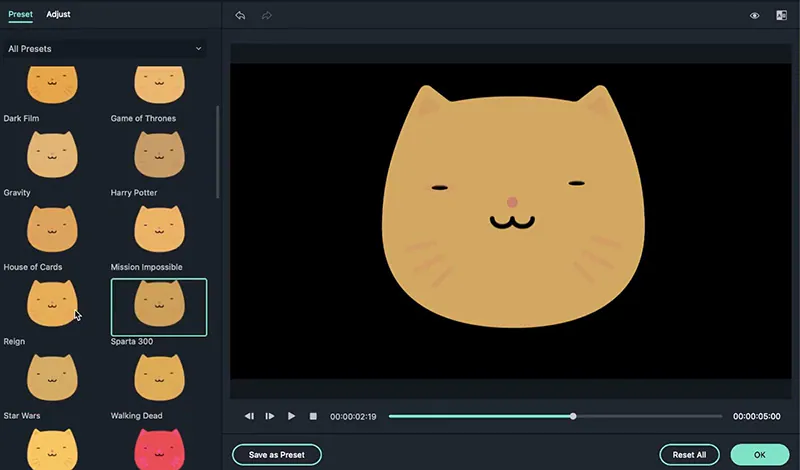800x470 pixels.
Task: Click the current timecode 00:00:02:19
Action: 353,417
